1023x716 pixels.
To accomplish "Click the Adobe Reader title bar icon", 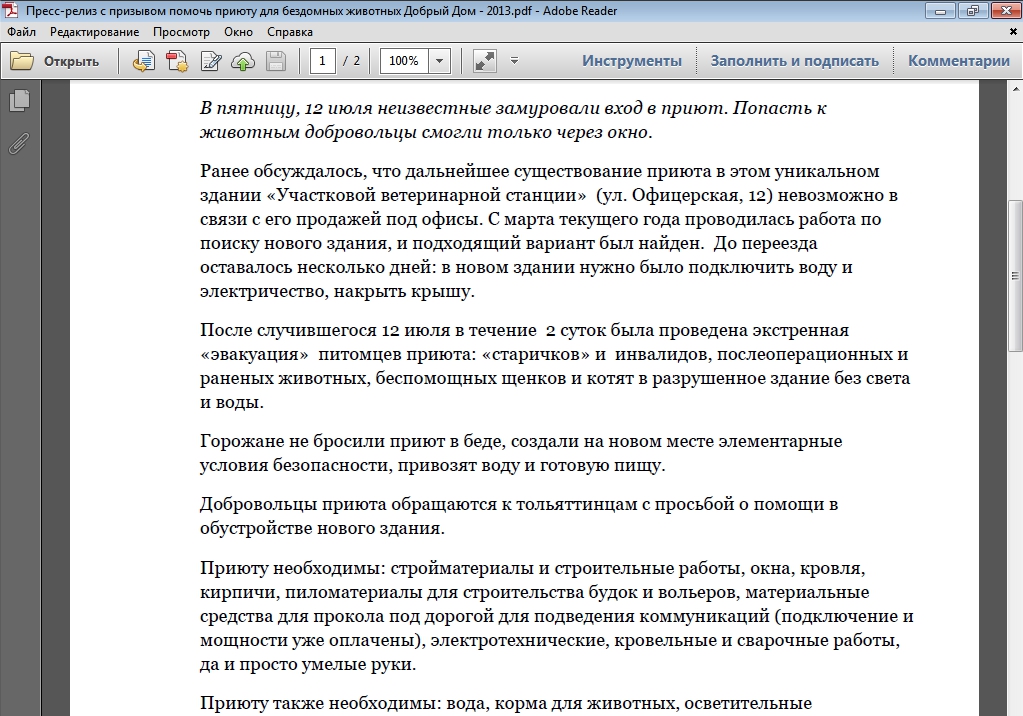I will pyautogui.click(x=10, y=10).
